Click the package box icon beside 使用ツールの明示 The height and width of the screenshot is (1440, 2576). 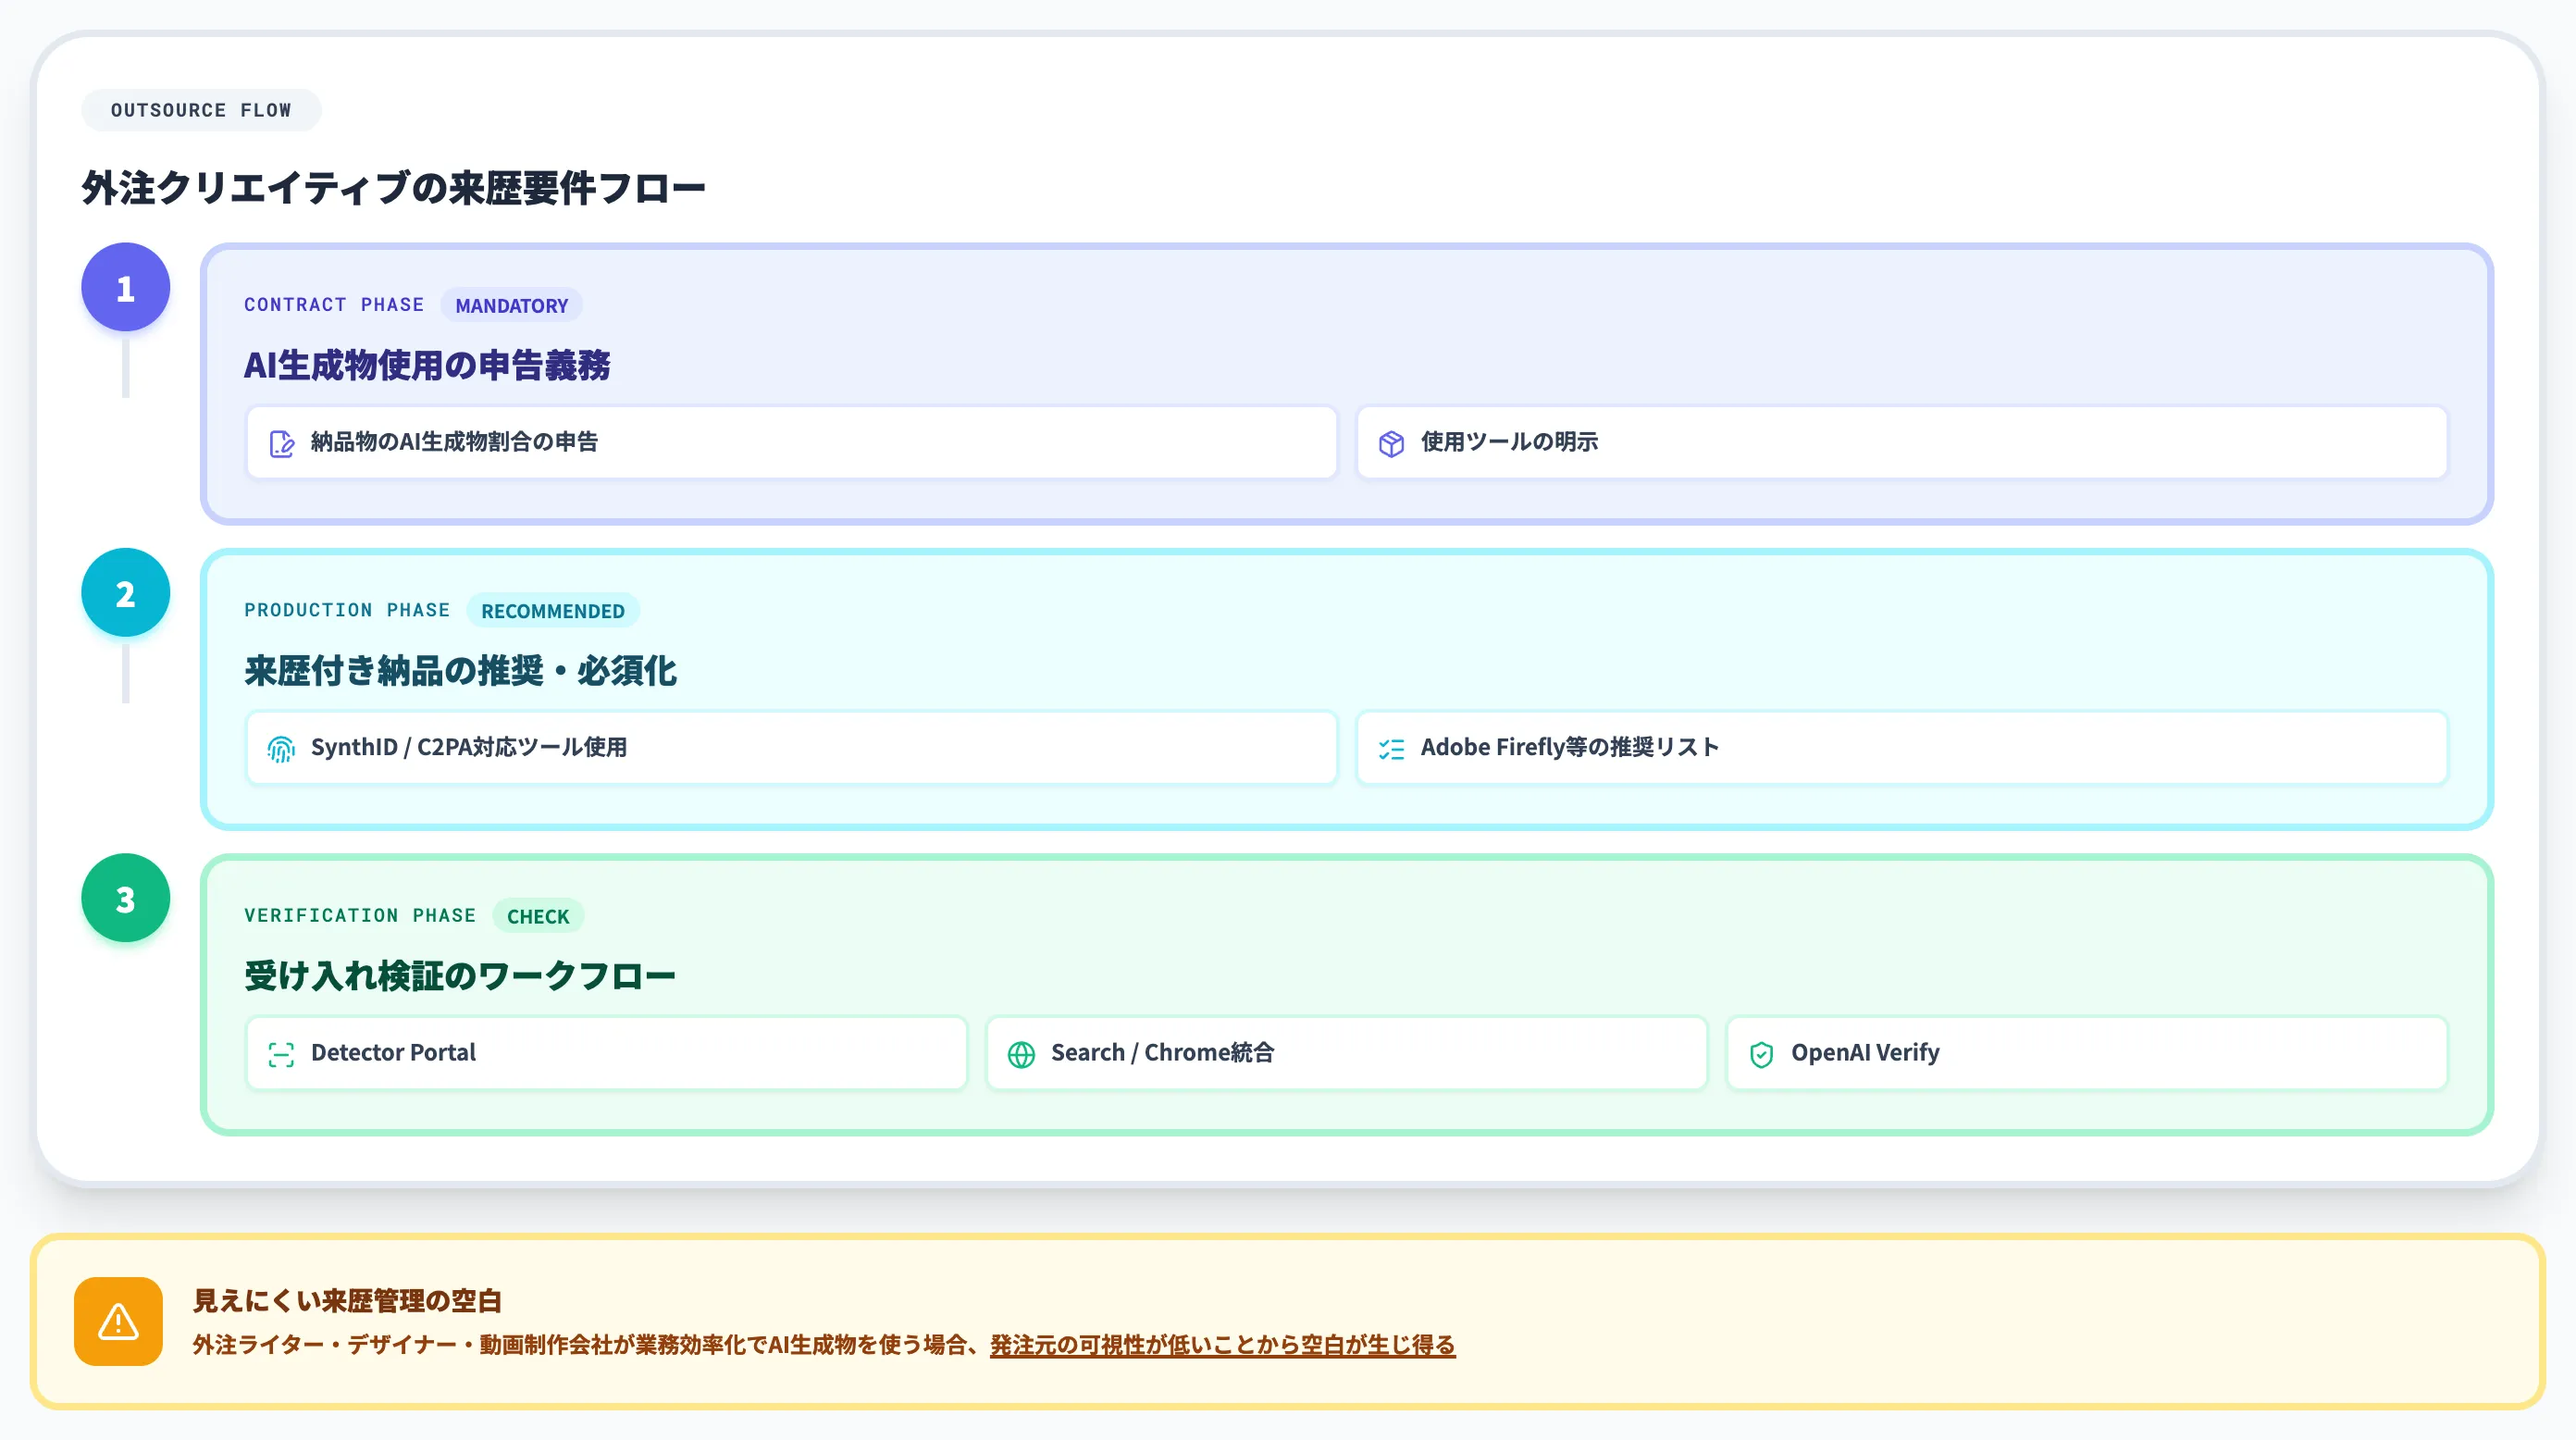coord(1391,443)
